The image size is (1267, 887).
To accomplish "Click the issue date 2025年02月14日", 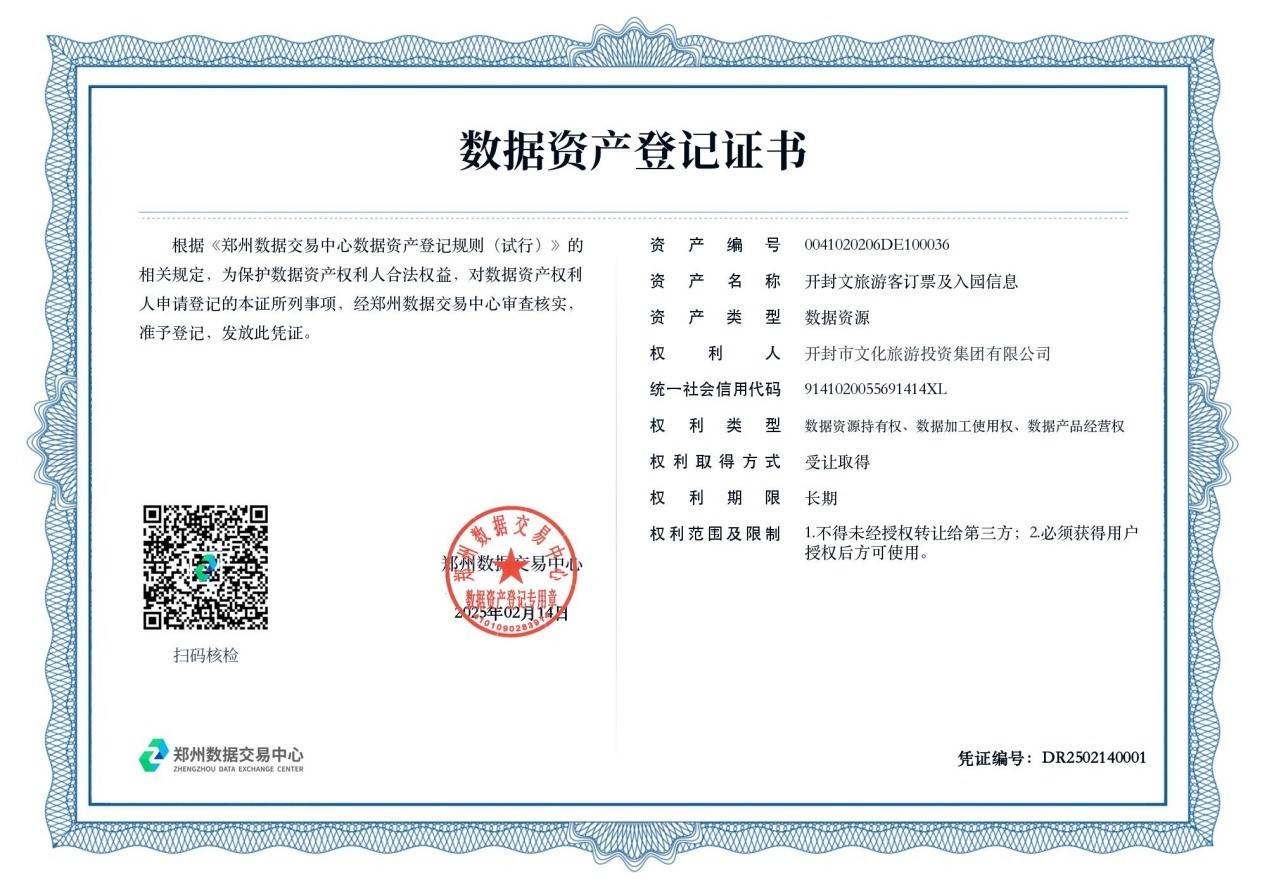I will pyautogui.click(x=511, y=613).
